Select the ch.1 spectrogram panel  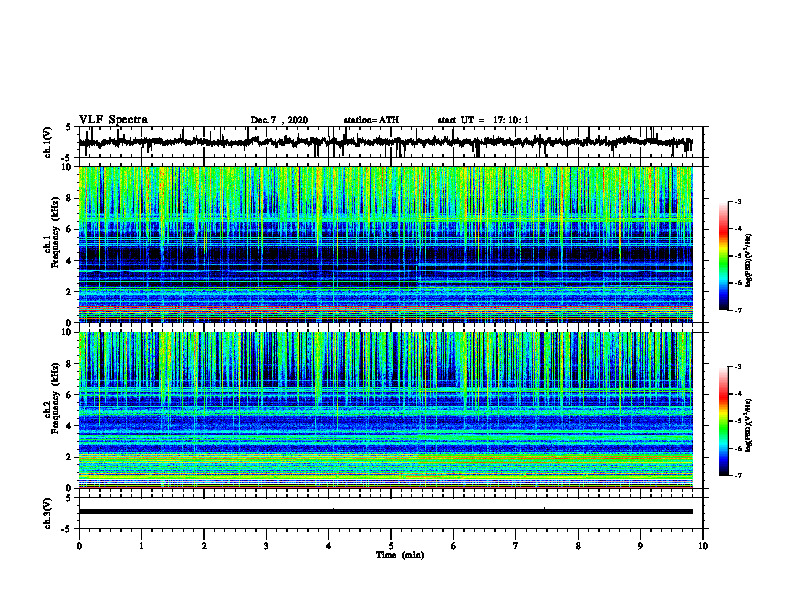click(385, 244)
